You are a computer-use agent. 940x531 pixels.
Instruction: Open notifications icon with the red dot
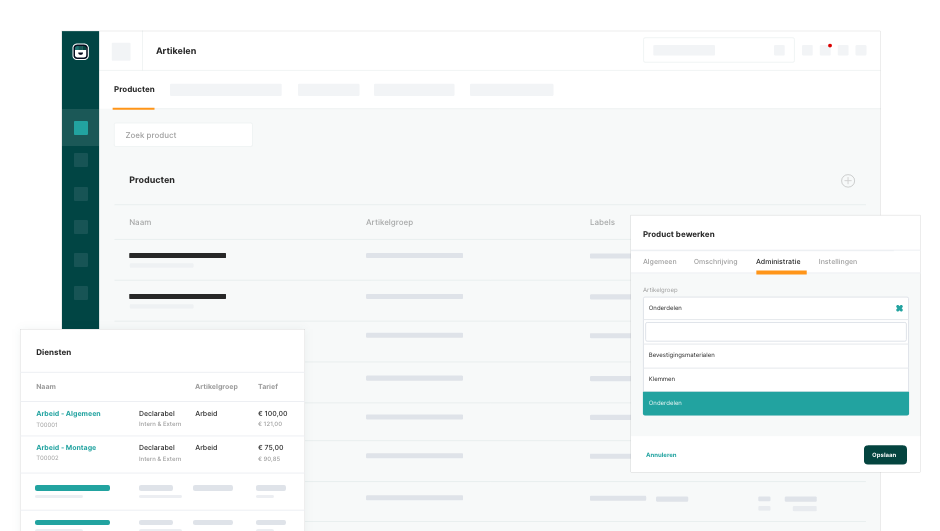tap(825, 50)
